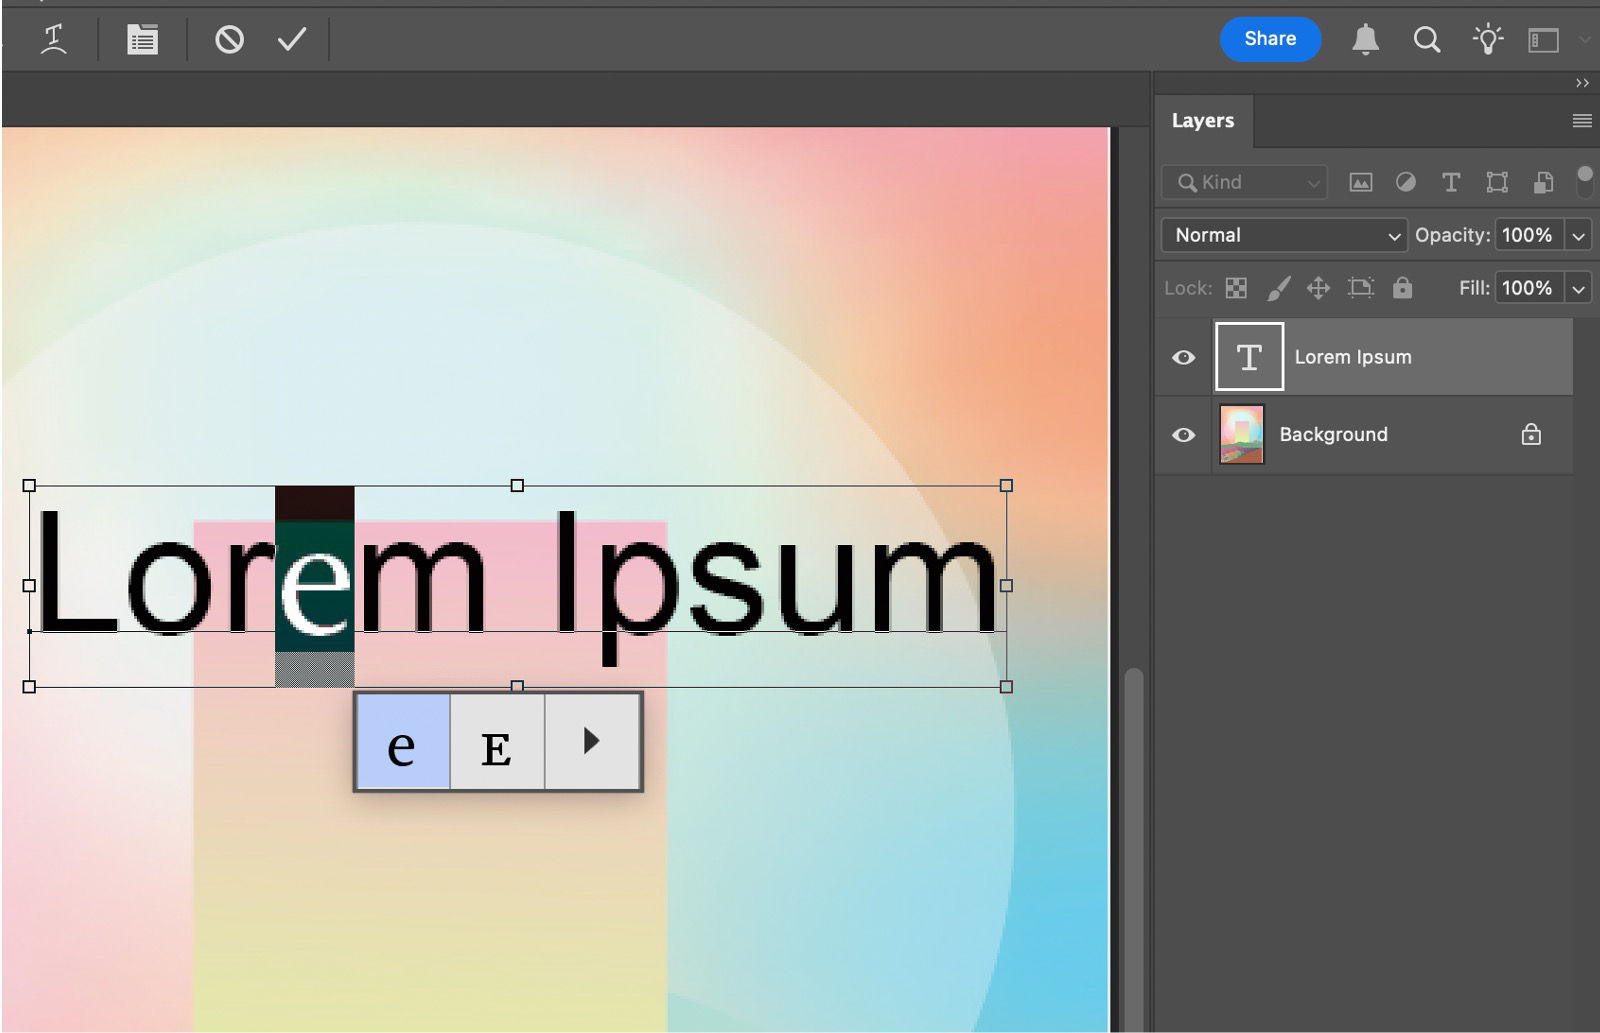Click the blue Share button

pyautogui.click(x=1270, y=39)
